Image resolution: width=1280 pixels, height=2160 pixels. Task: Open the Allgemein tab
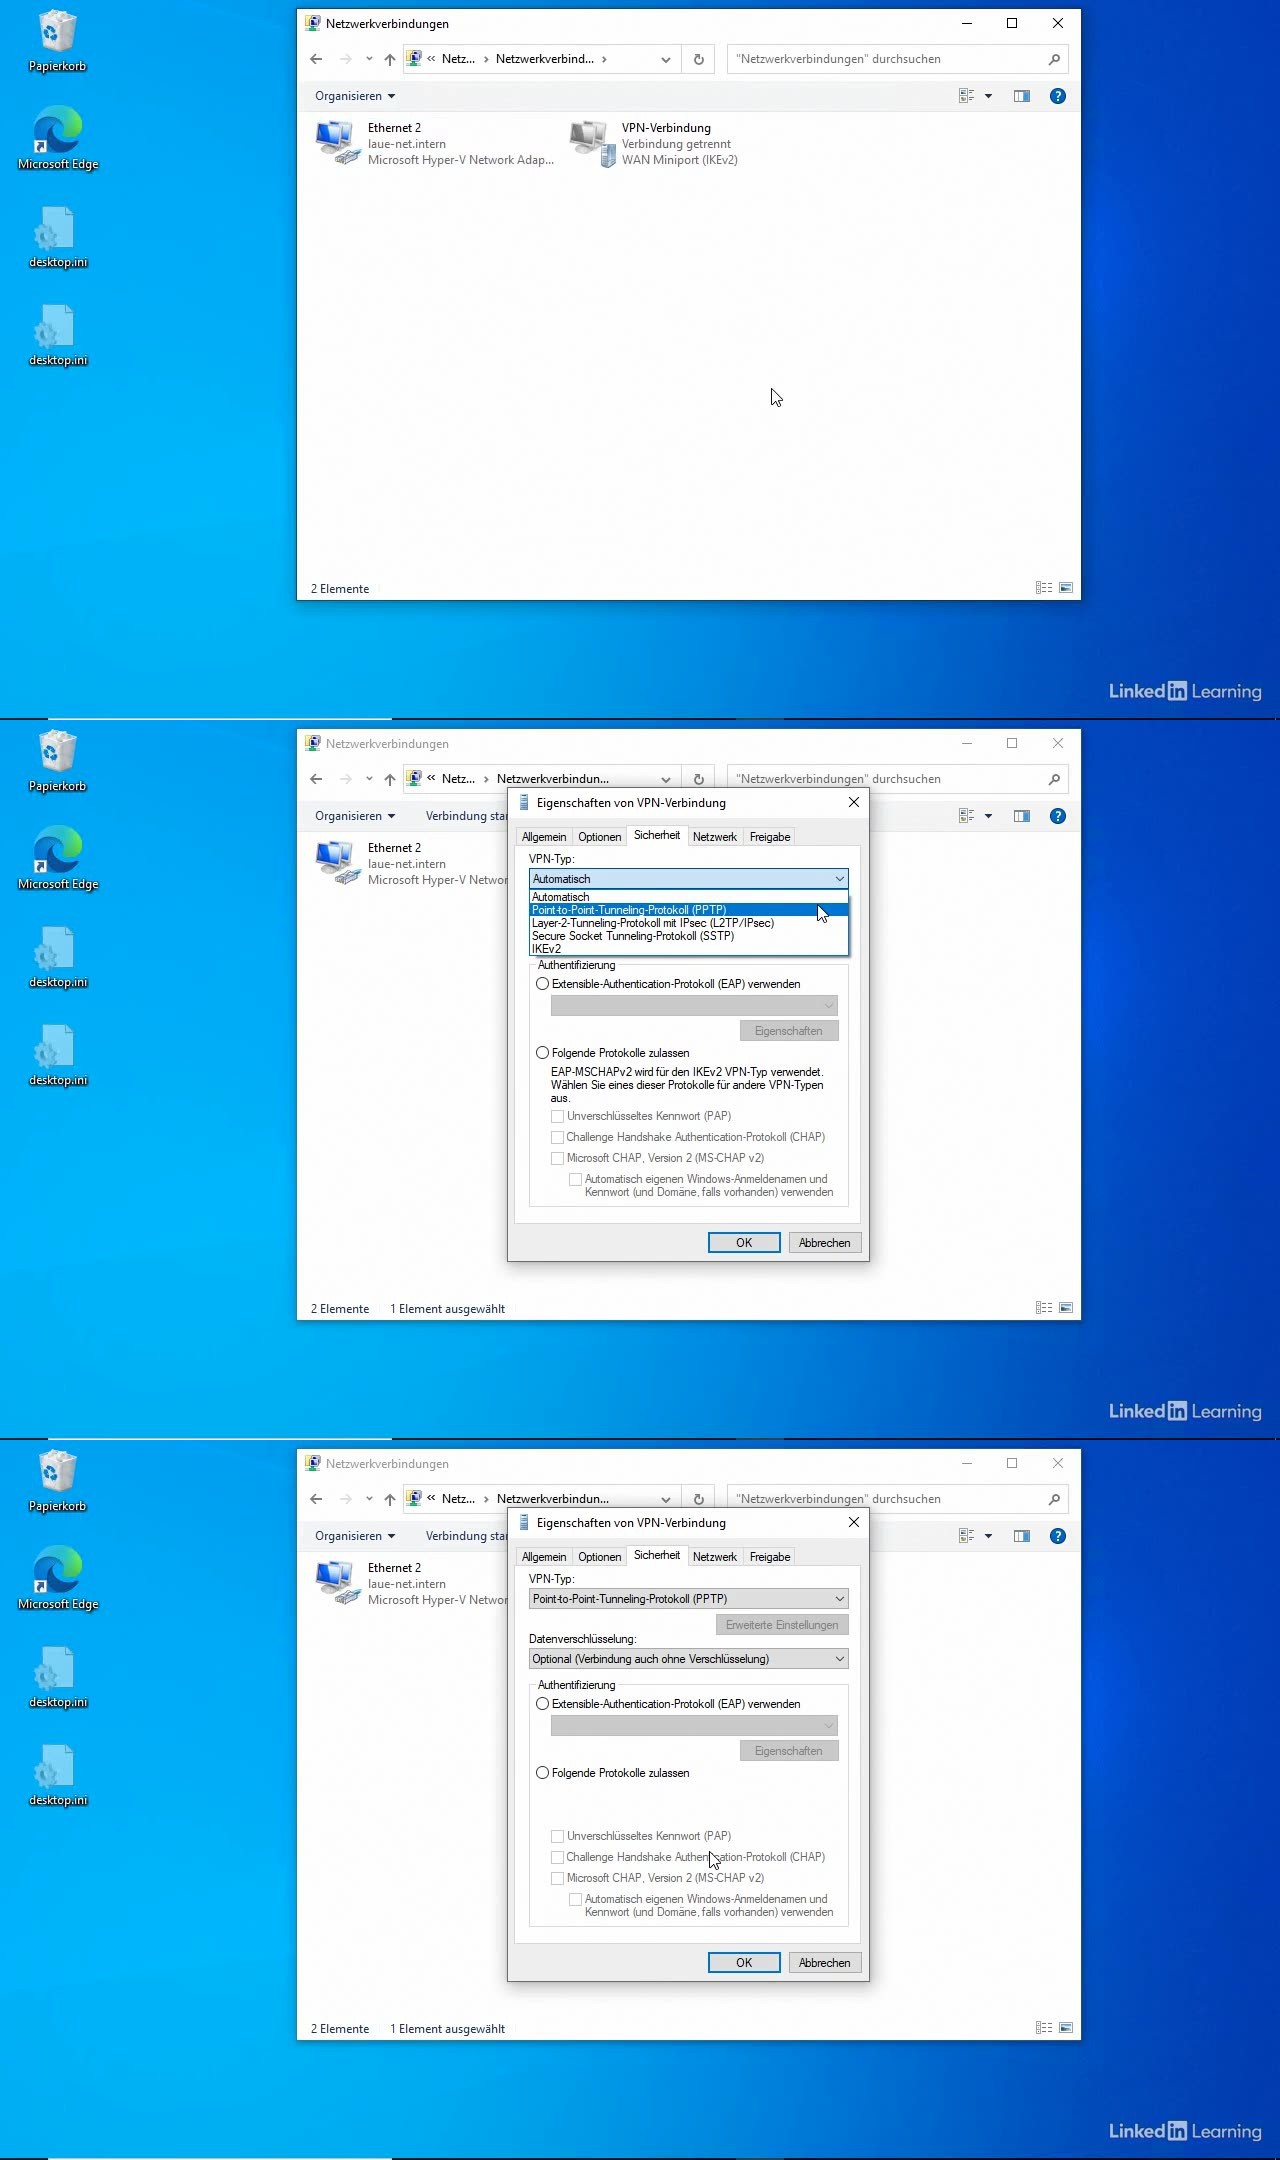point(544,1557)
